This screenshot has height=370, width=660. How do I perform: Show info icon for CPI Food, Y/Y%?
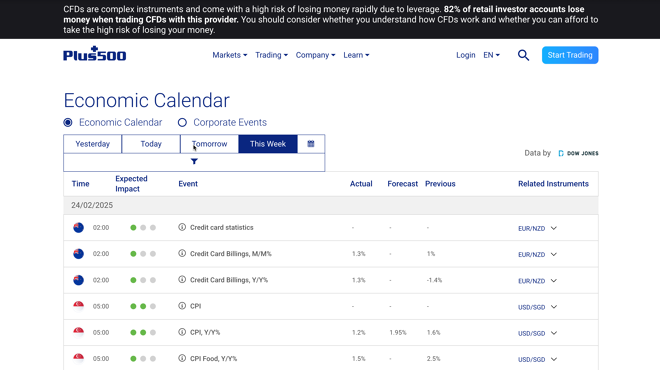(182, 358)
